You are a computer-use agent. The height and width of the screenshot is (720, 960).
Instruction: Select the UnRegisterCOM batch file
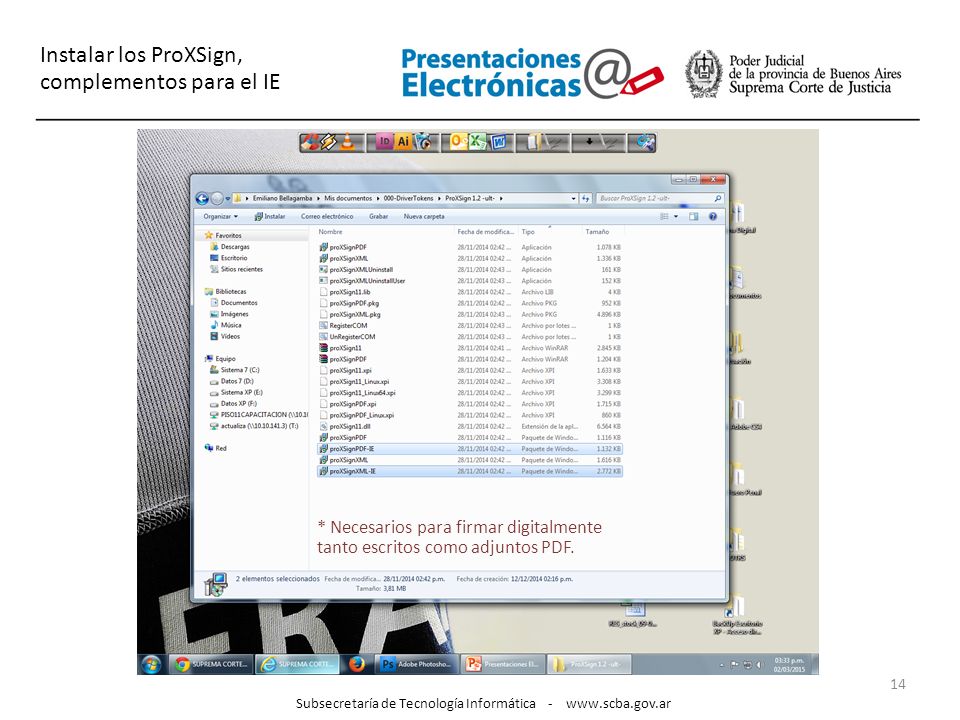[470, 337]
